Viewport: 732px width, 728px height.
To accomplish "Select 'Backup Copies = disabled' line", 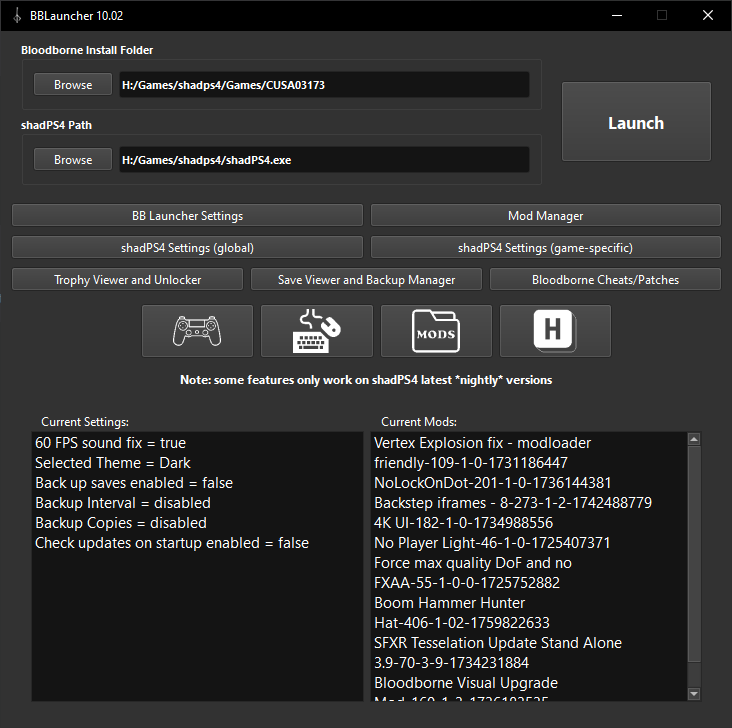I will coord(121,523).
